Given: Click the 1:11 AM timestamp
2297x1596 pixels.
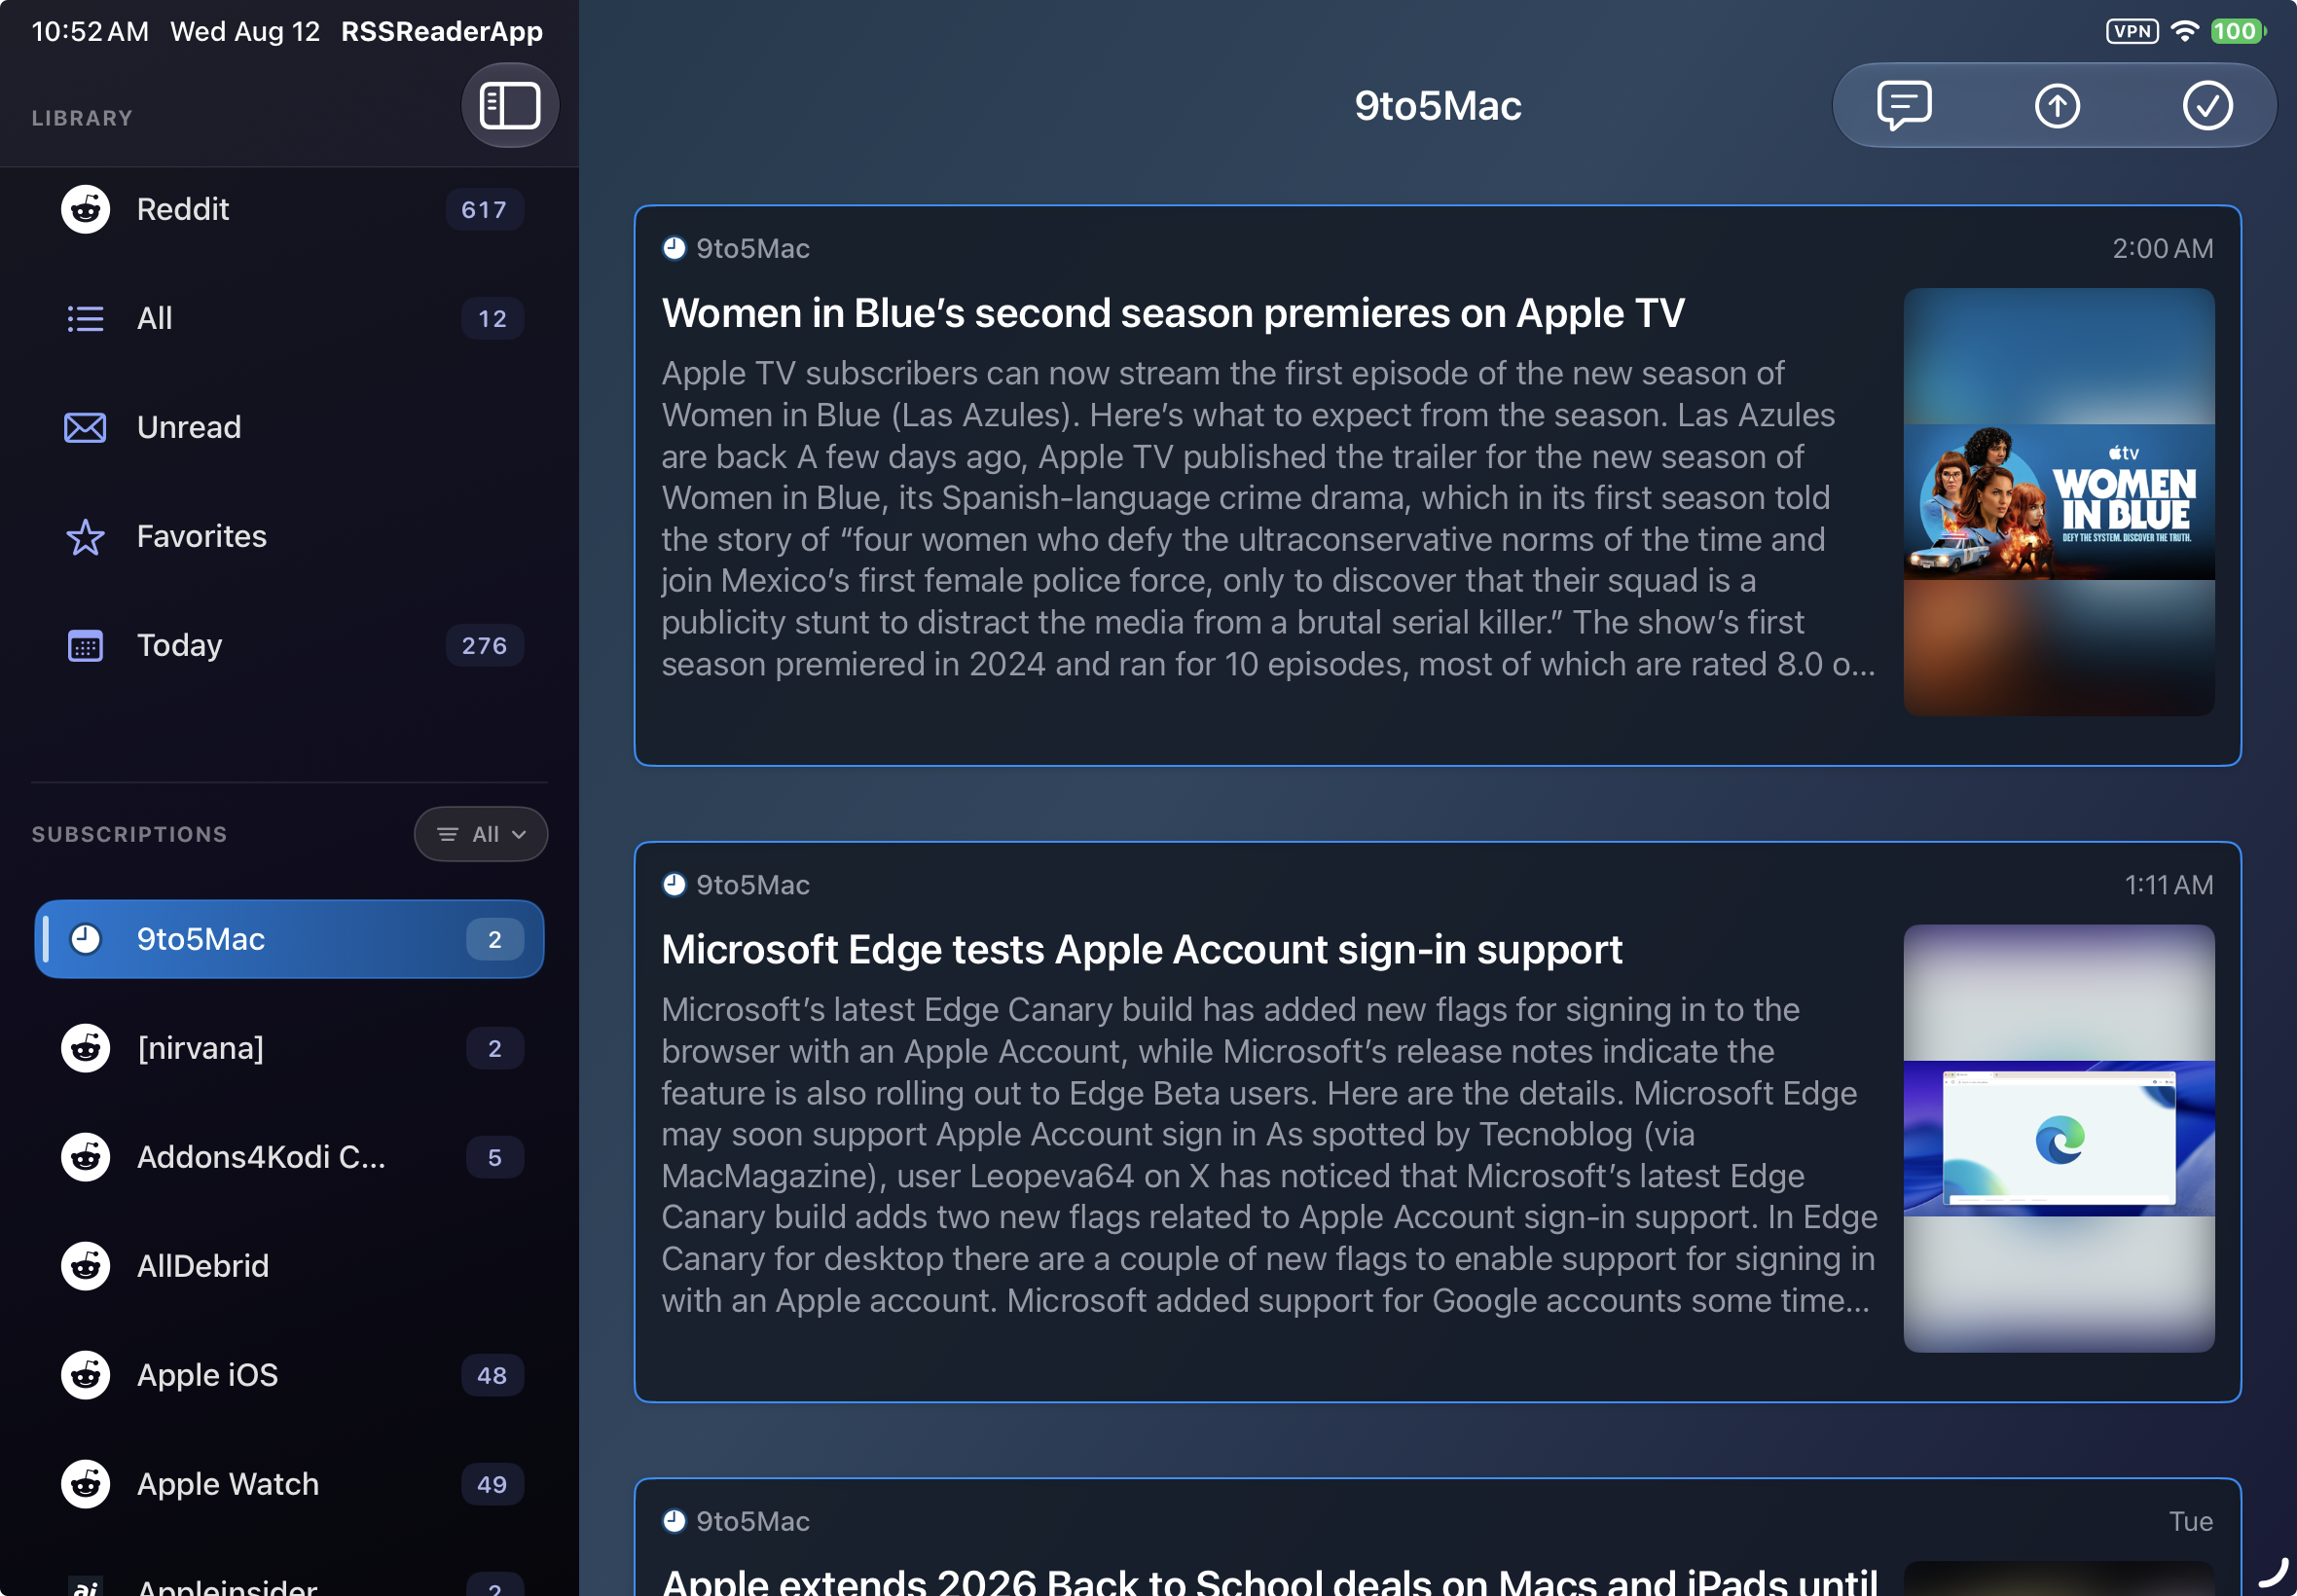Looking at the screenshot, I should (2169, 885).
